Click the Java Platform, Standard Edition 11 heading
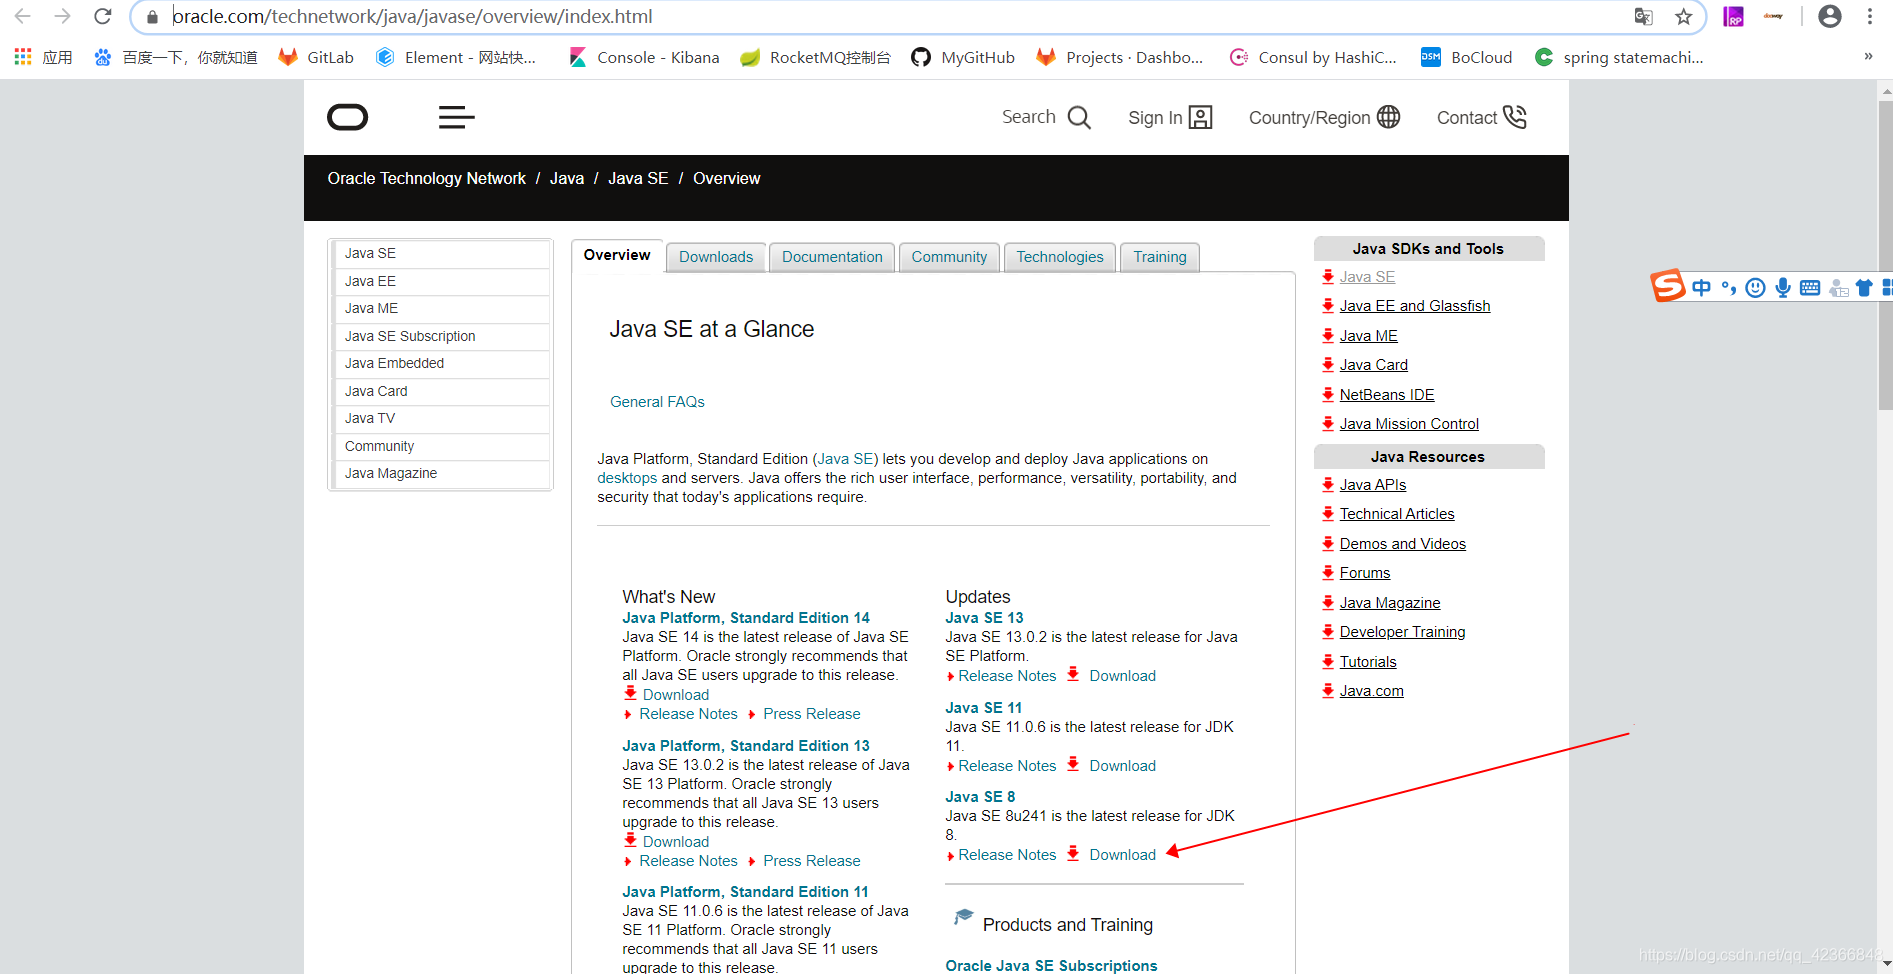Viewport: 1893px width, 974px height. (745, 892)
